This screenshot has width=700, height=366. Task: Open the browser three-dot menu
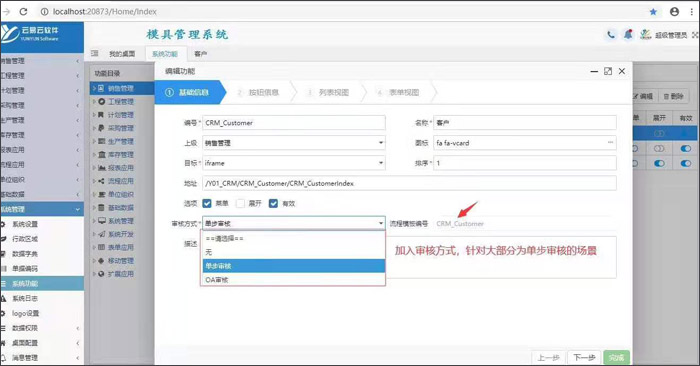pos(692,12)
